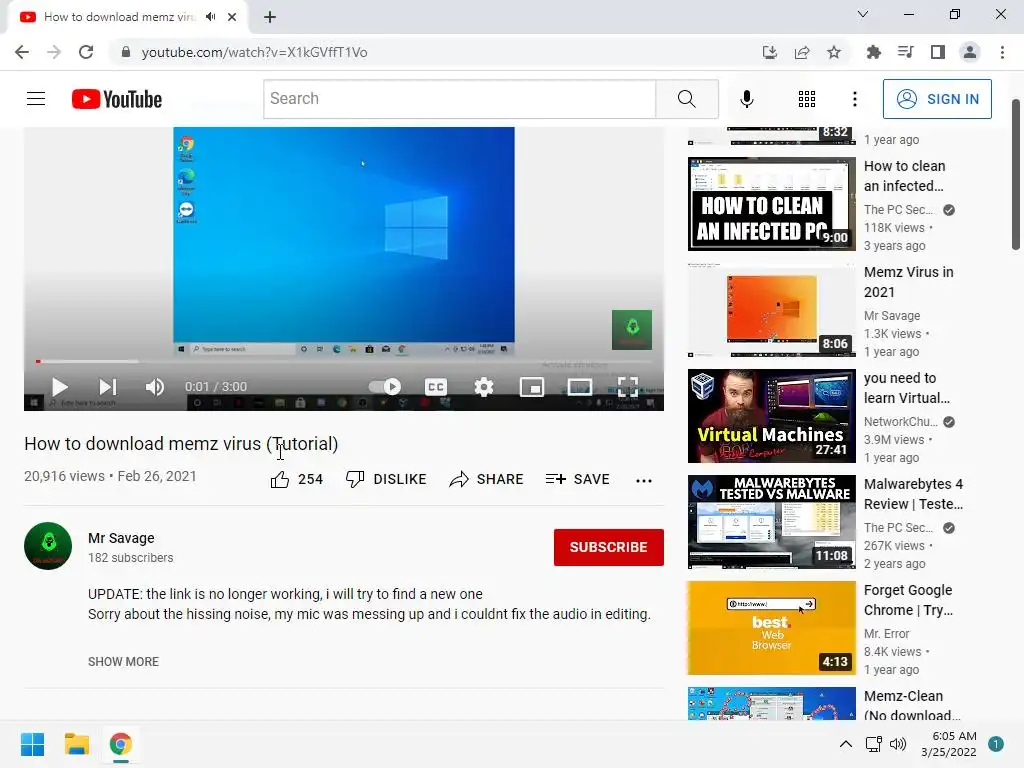
Task: Open the Windows Start menu
Action: 32,744
